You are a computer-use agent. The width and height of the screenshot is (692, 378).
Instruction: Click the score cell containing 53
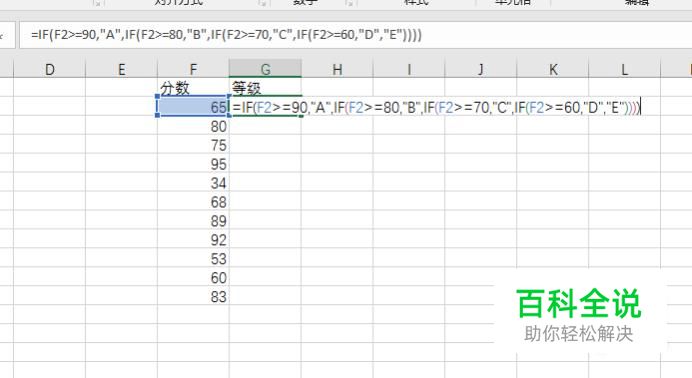tap(193, 258)
